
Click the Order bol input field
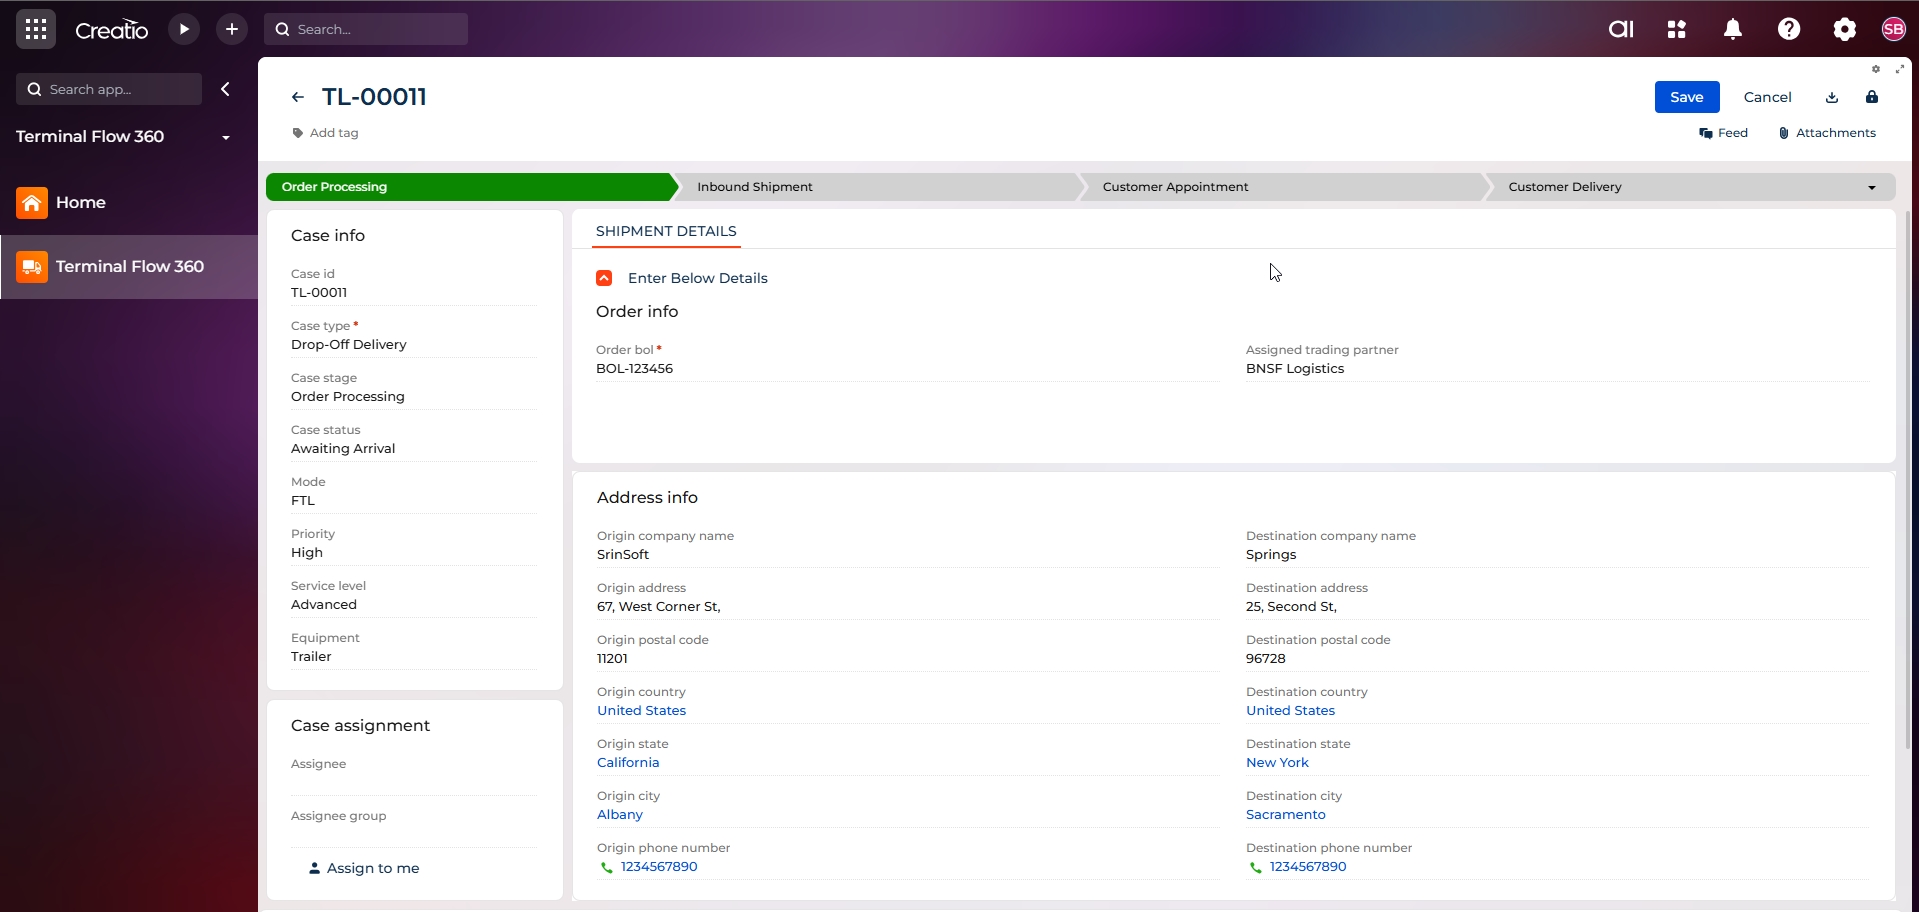(x=906, y=369)
